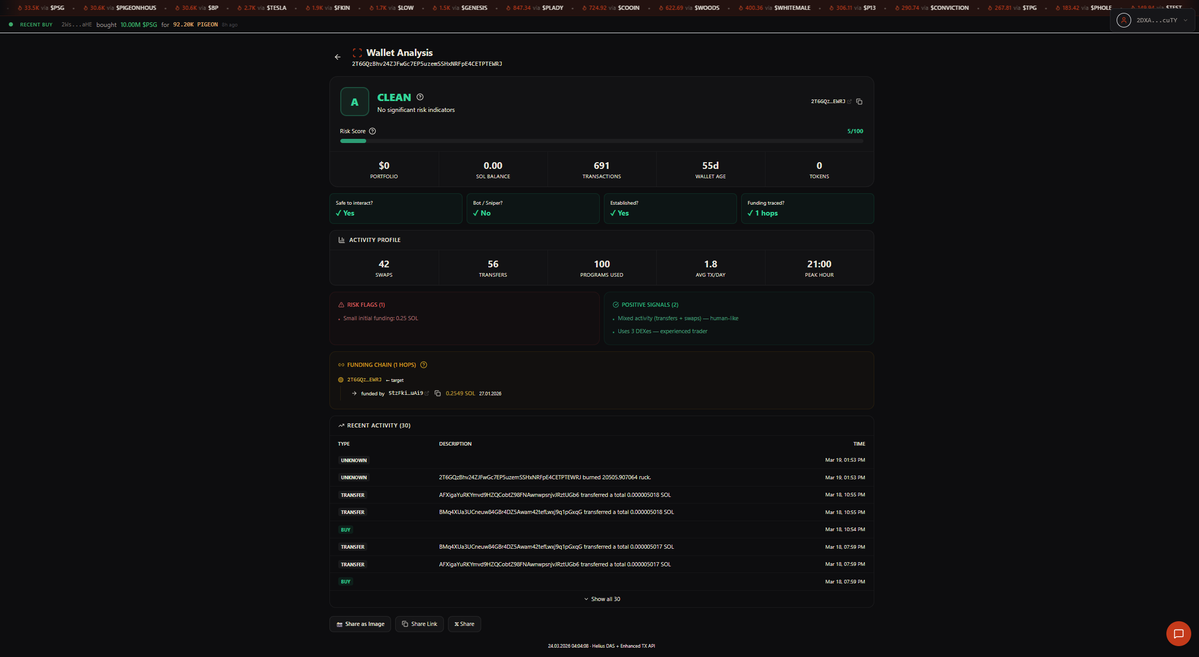Click the 10.00M $PSG recent buy text

click(x=138, y=24)
